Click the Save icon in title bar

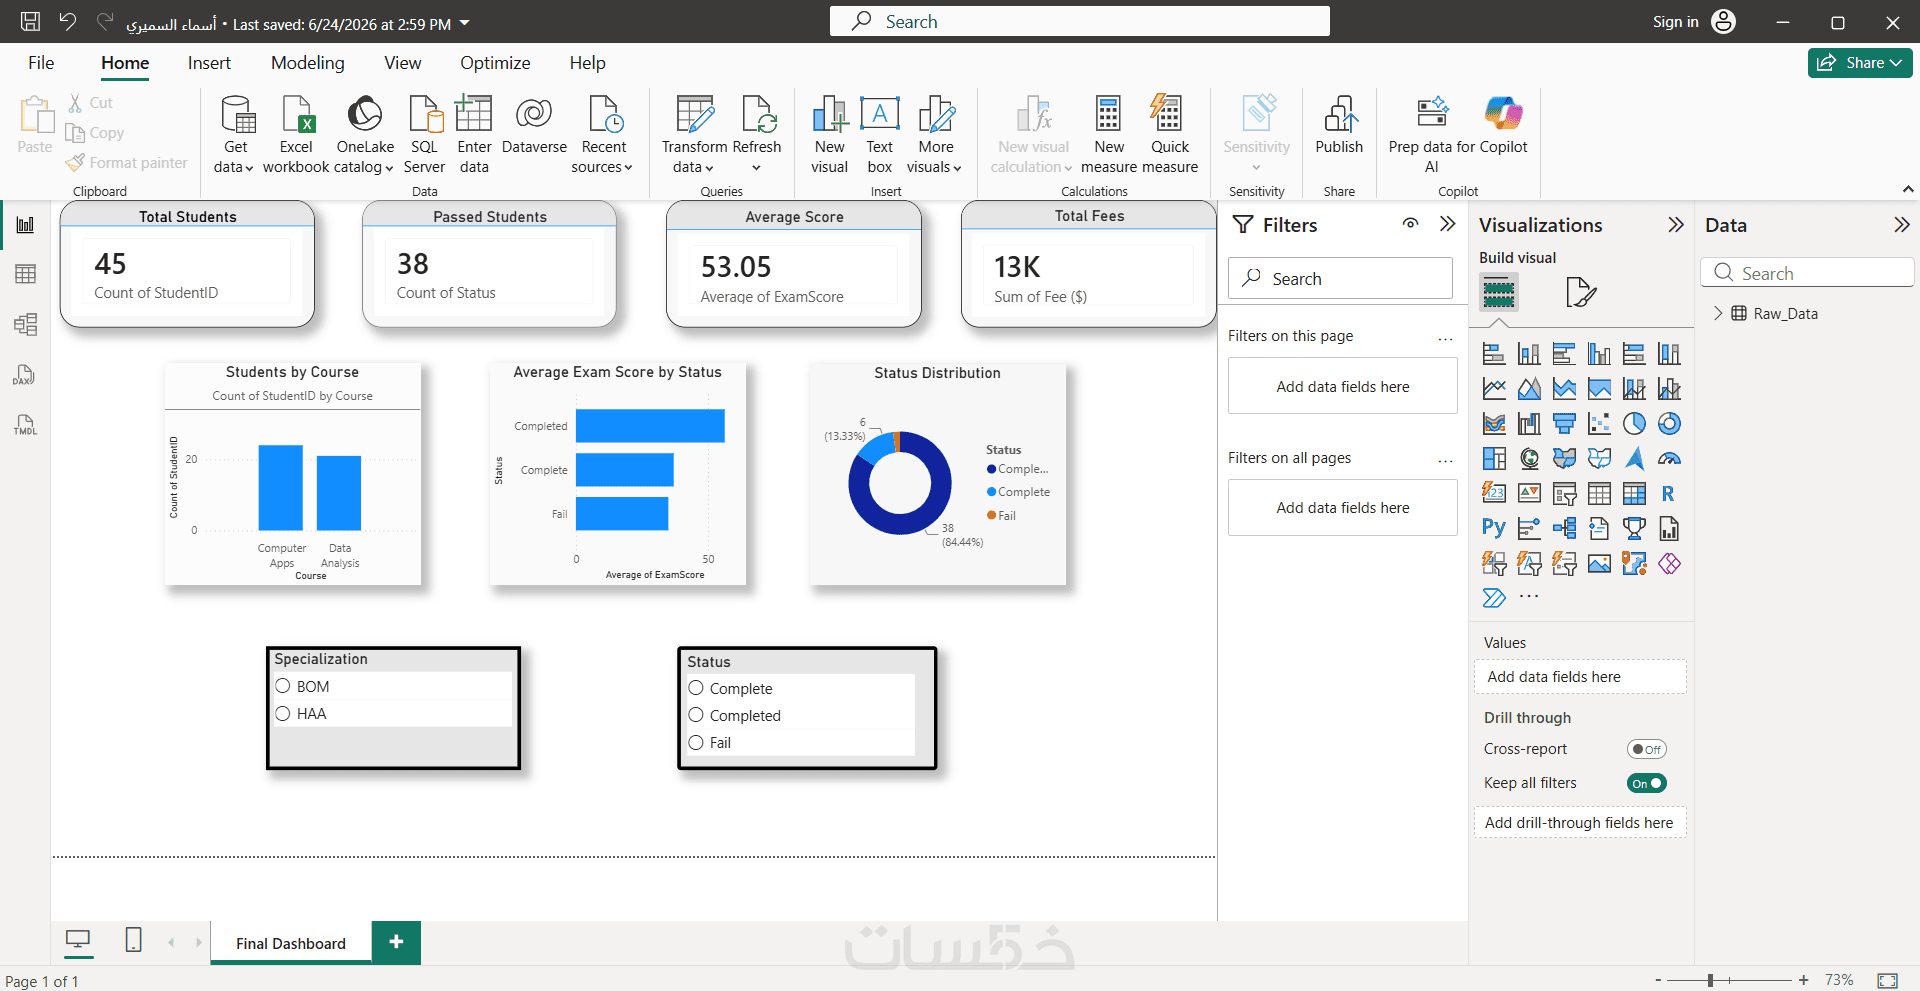coord(31,21)
